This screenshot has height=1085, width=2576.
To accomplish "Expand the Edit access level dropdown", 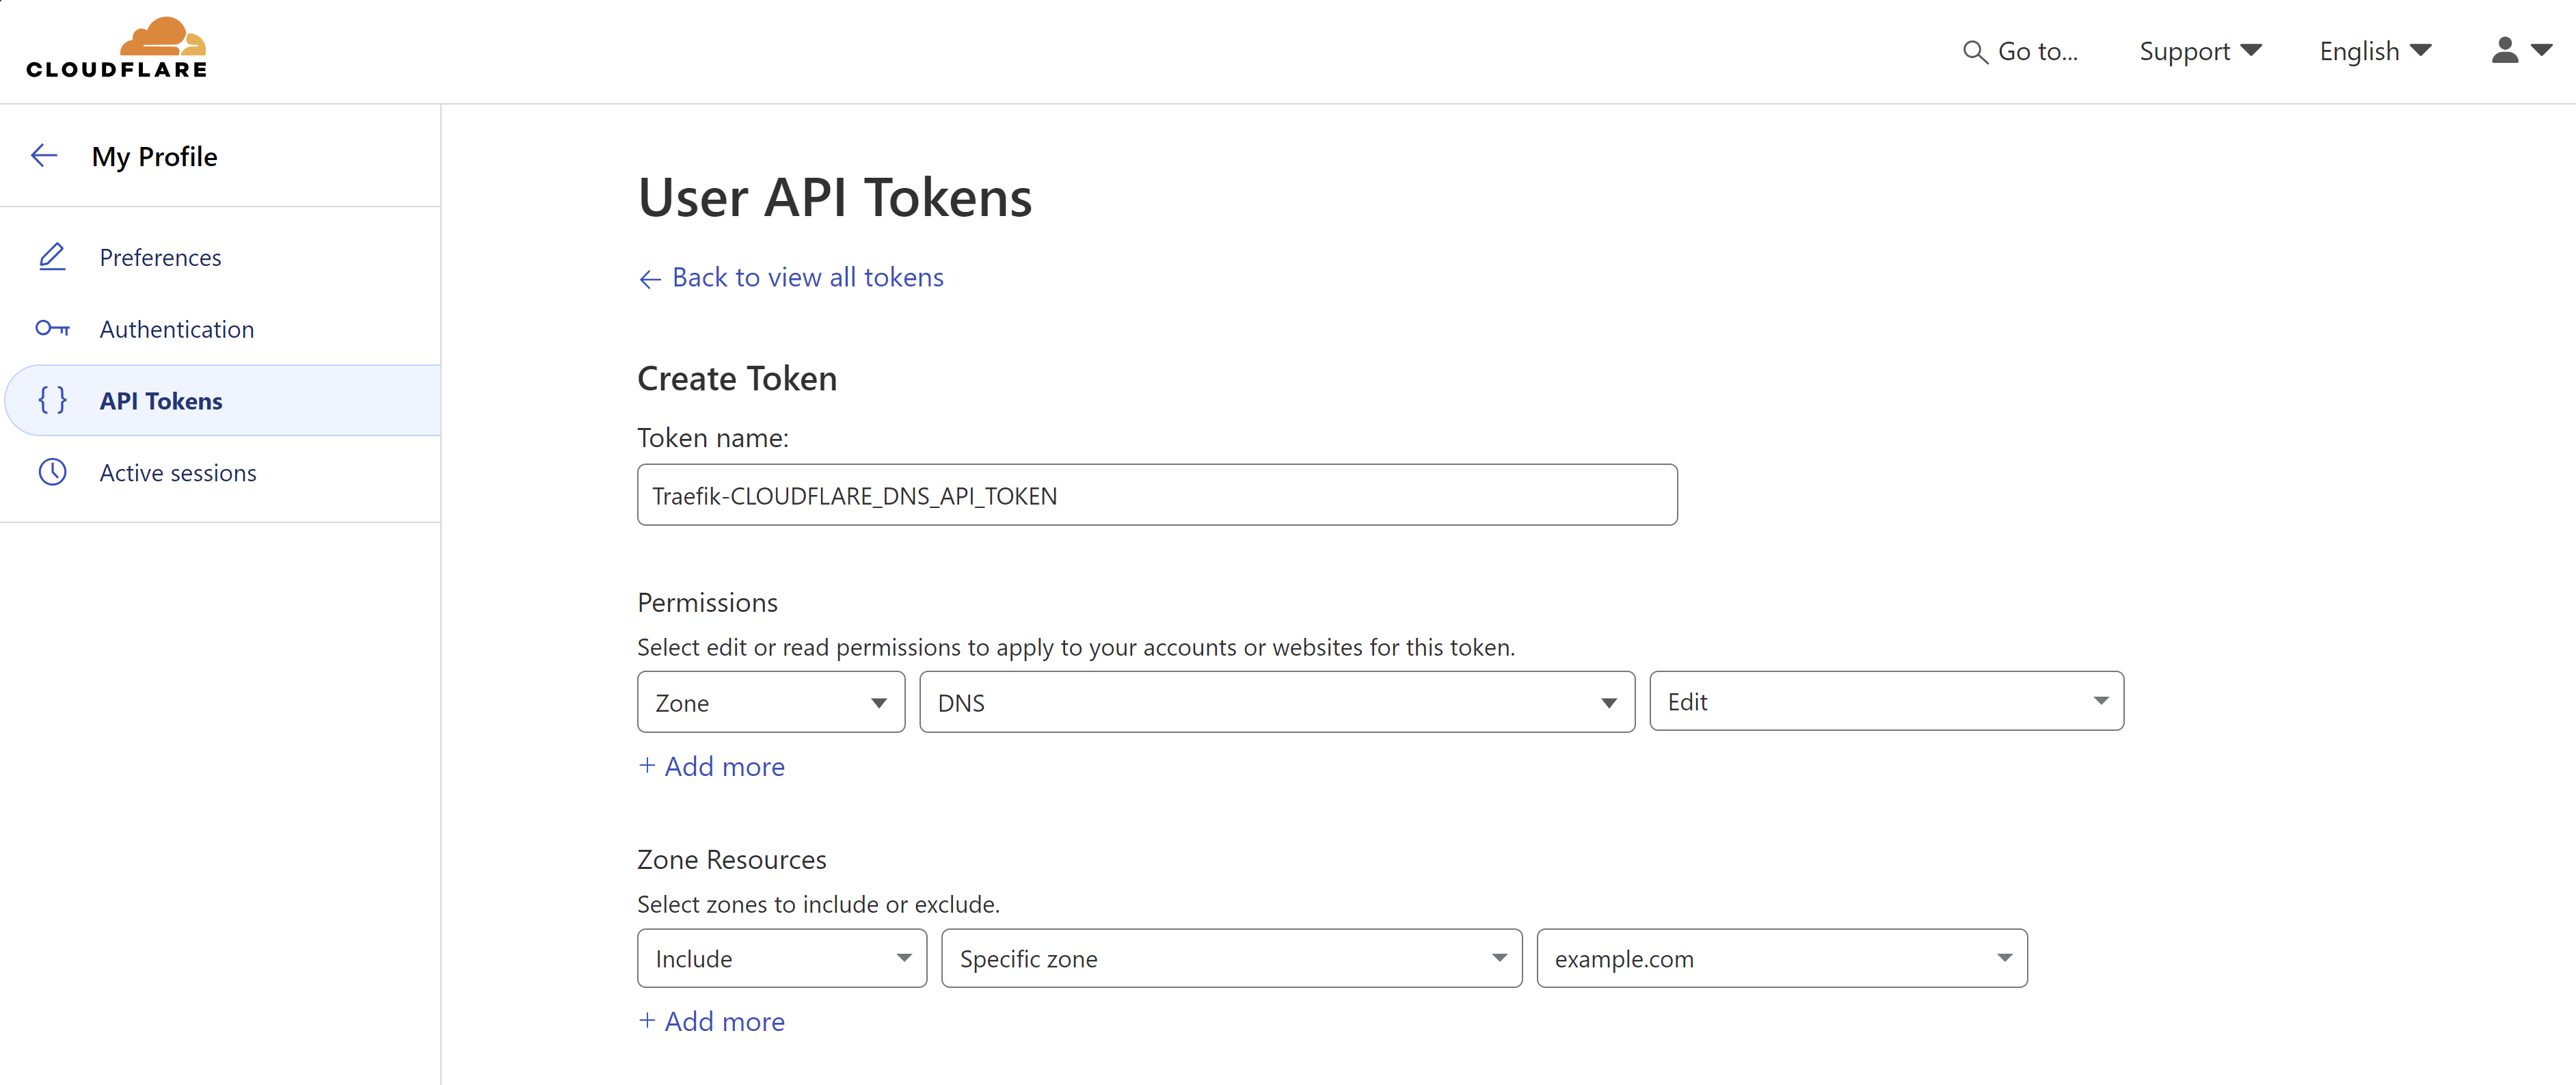I will tap(1885, 701).
